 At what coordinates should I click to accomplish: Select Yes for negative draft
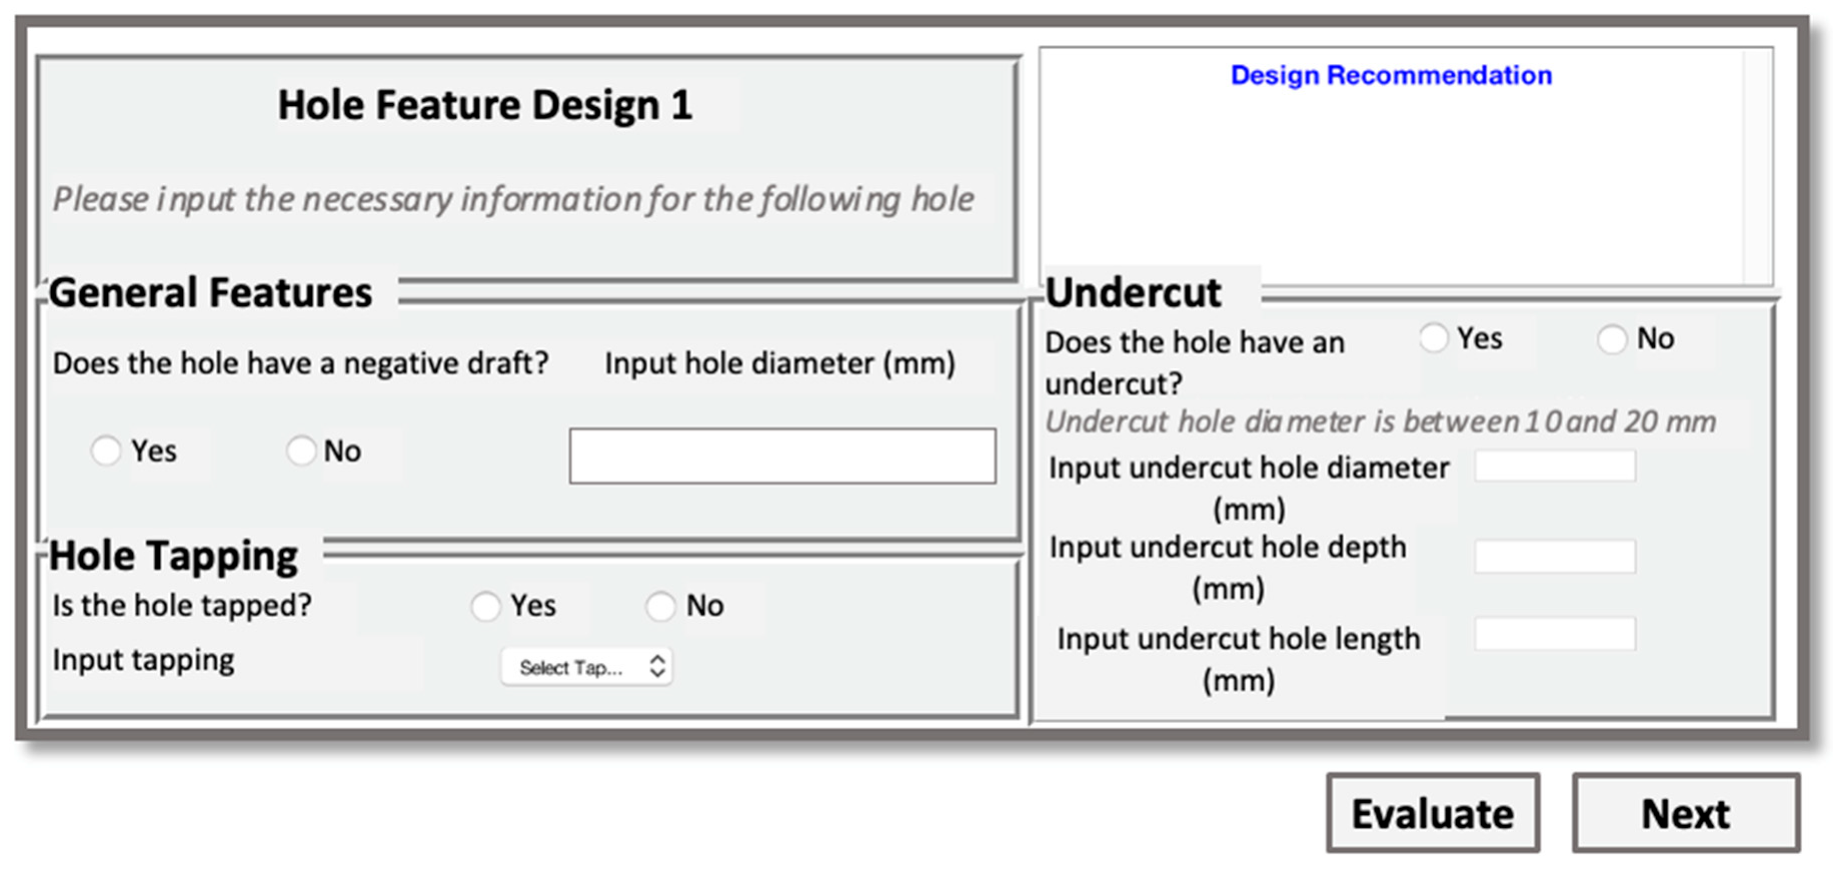pos(106,451)
